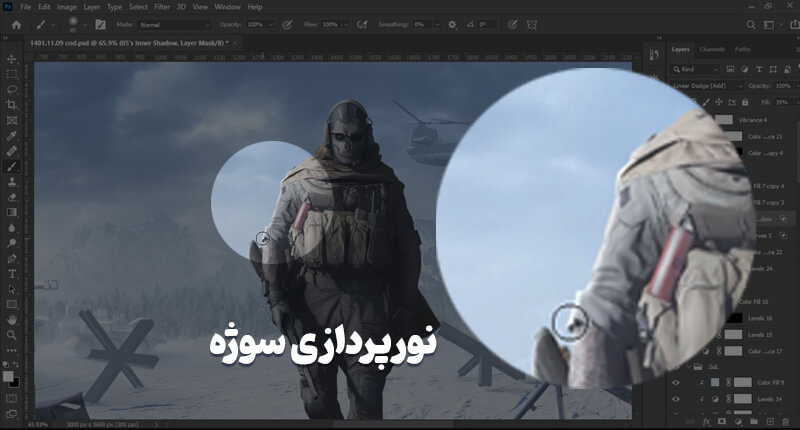
Task: Open the Filter menu
Action: click(x=162, y=7)
